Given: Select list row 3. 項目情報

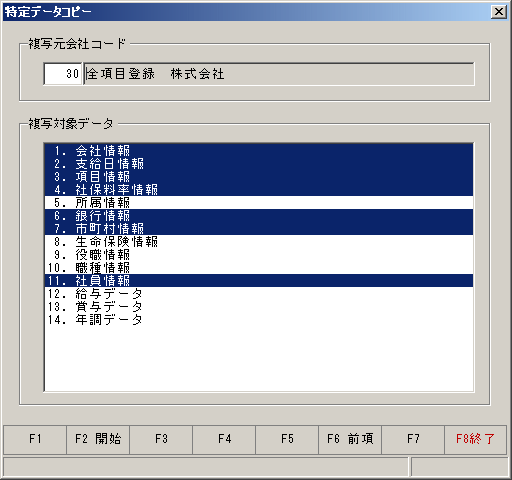Looking at the screenshot, I should click(259, 176).
